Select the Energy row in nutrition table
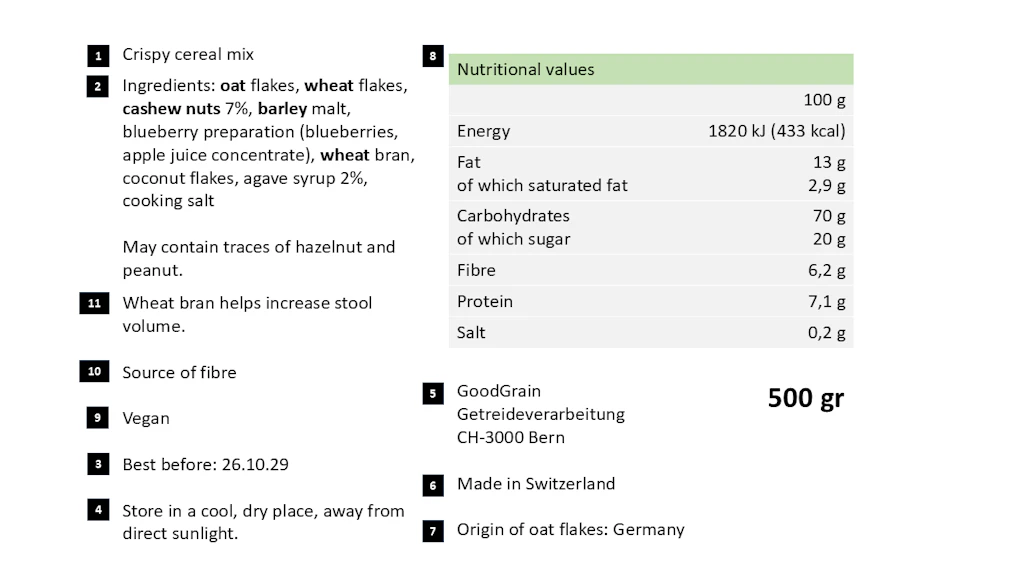Image resolution: width=1024 pixels, height=576 pixels. click(x=650, y=131)
